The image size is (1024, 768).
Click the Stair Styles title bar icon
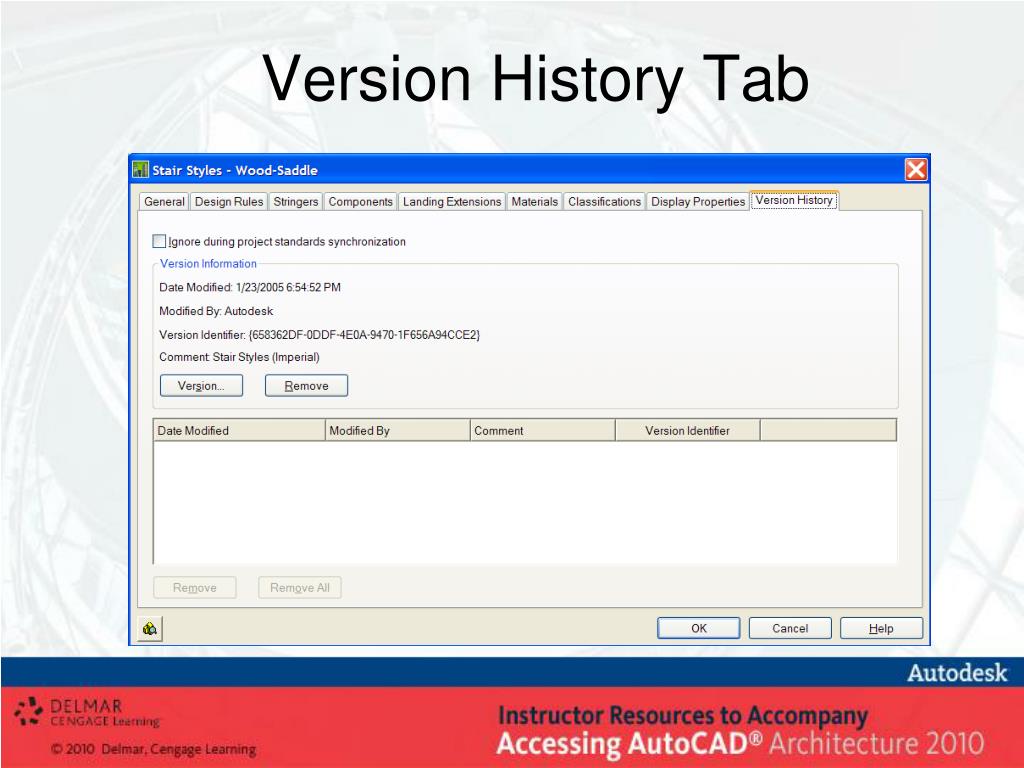[x=140, y=170]
